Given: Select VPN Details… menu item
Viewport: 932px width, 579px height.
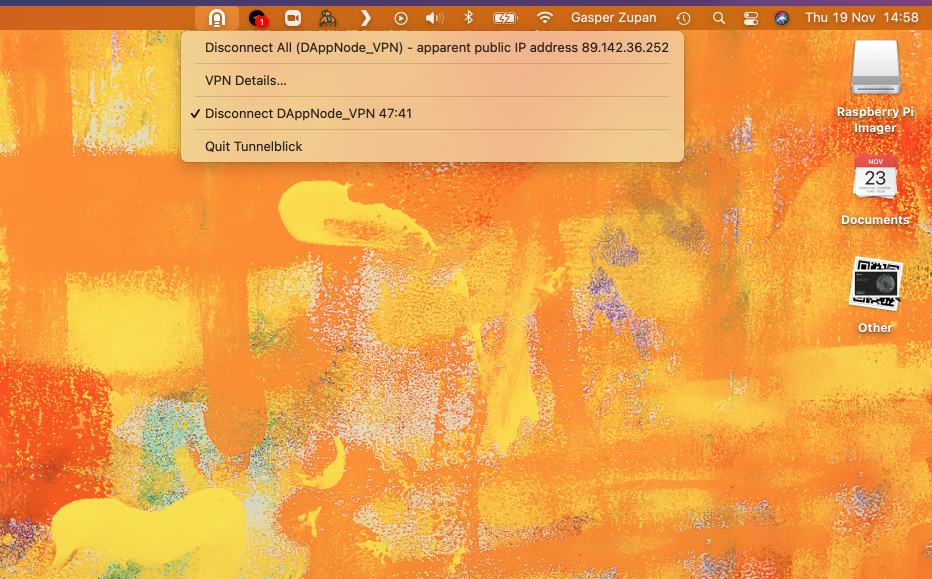Looking at the screenshot, I should pyautogui.click(x=246, y=81).
